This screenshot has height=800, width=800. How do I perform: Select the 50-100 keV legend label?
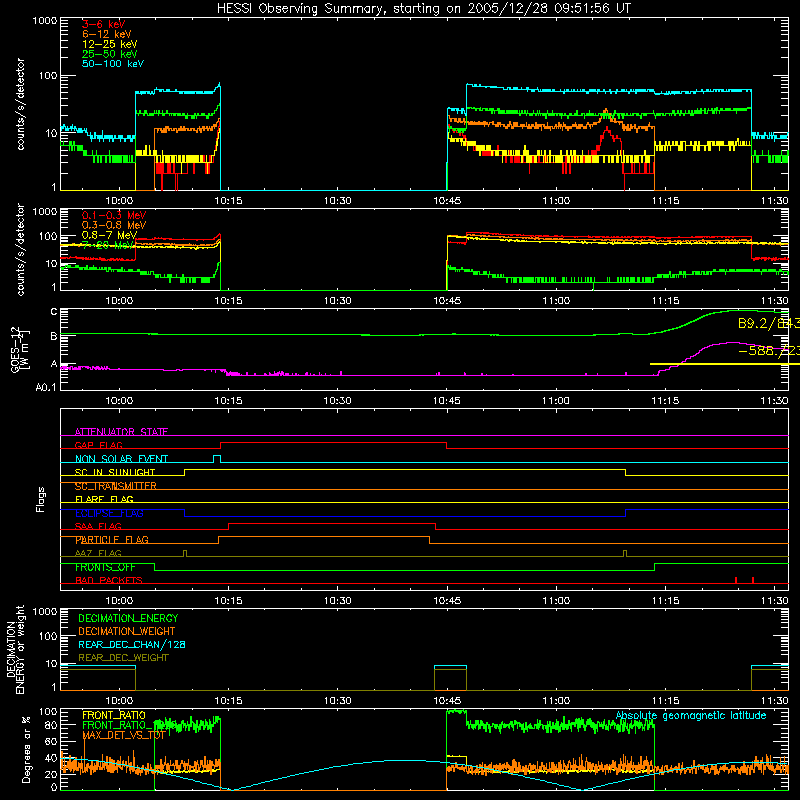click(113, 64)
